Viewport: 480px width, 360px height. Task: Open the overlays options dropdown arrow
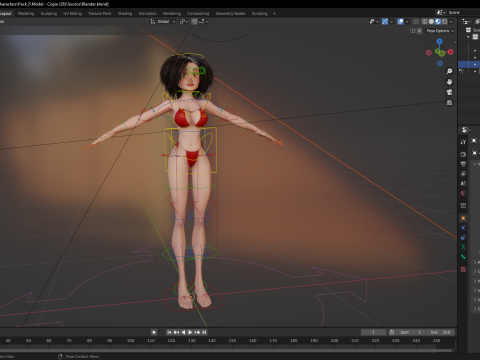coord(407,22)
